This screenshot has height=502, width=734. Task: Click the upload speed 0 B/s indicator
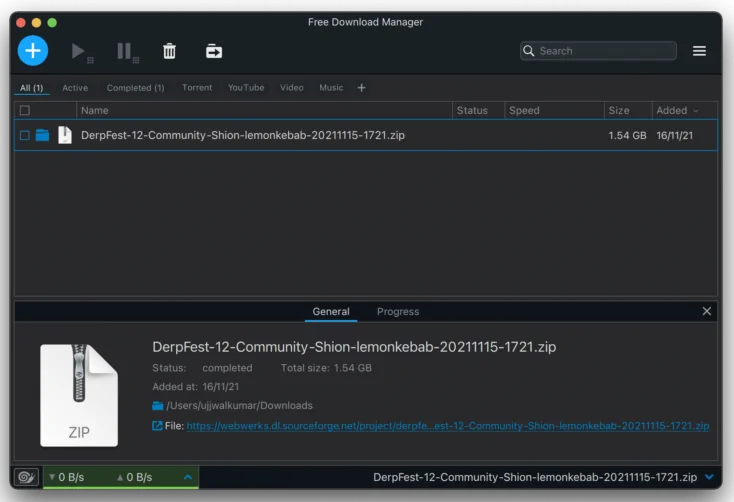(x=135, y=477)
